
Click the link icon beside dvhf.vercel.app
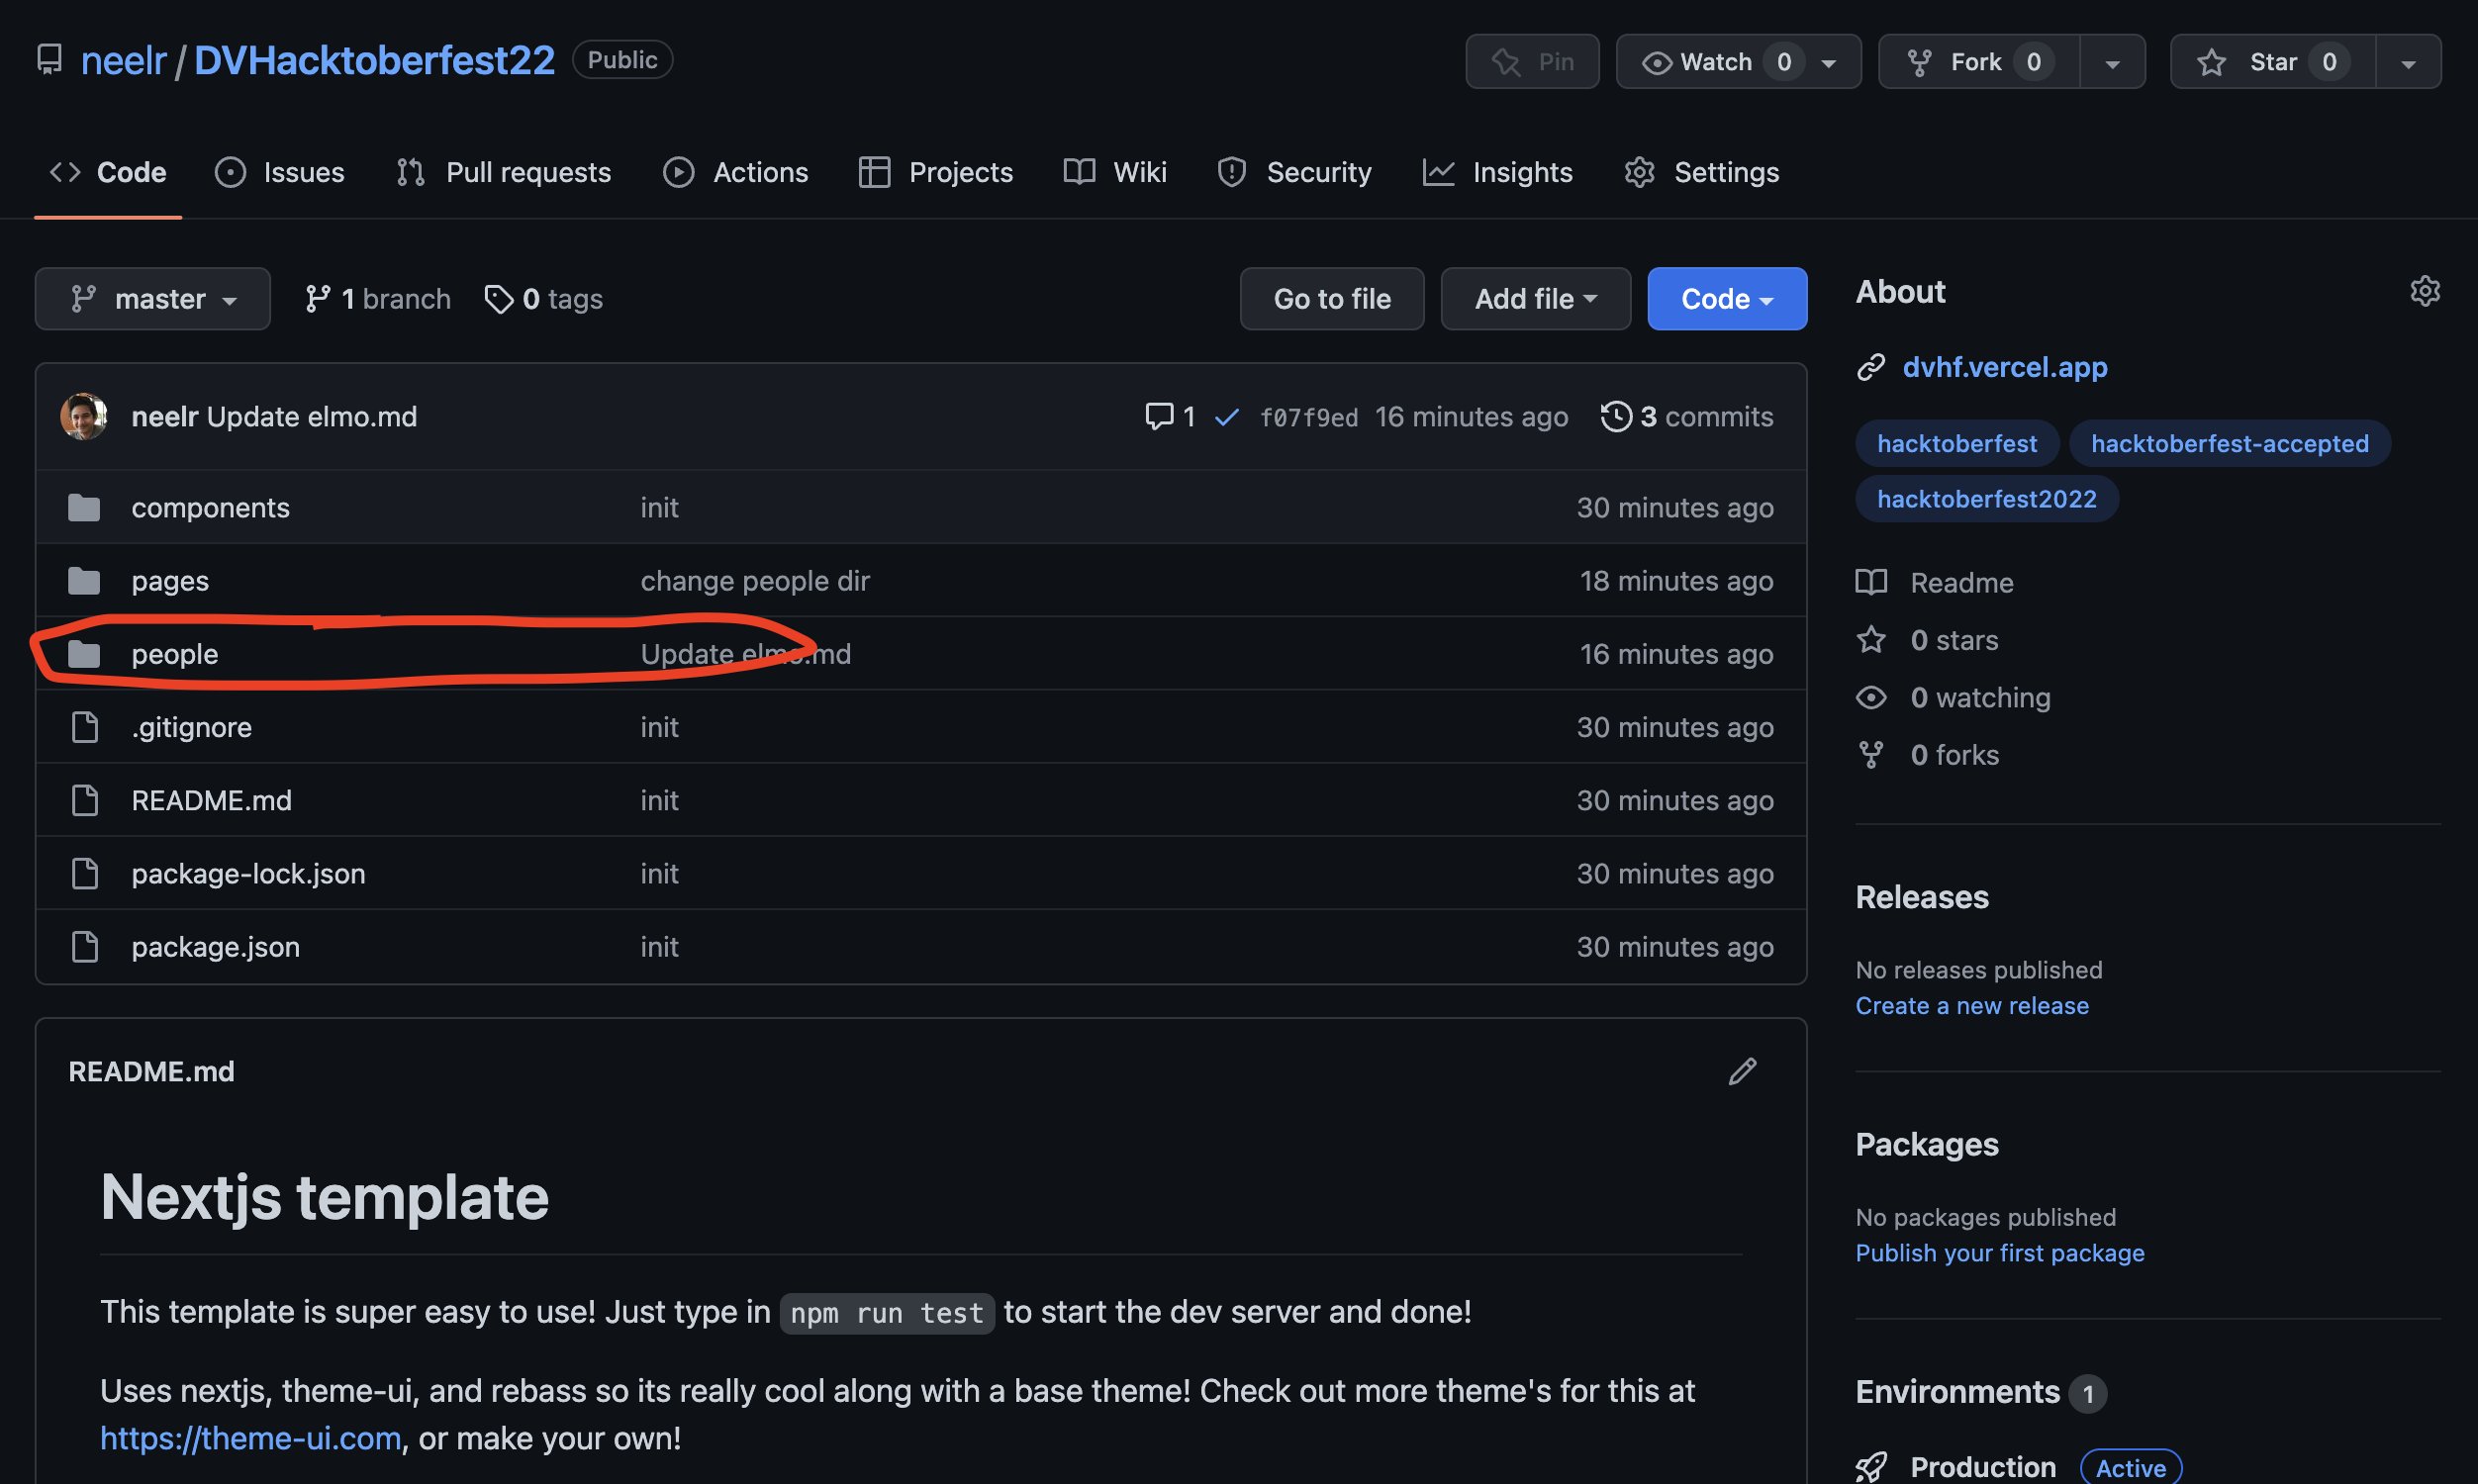point(1871,367)
